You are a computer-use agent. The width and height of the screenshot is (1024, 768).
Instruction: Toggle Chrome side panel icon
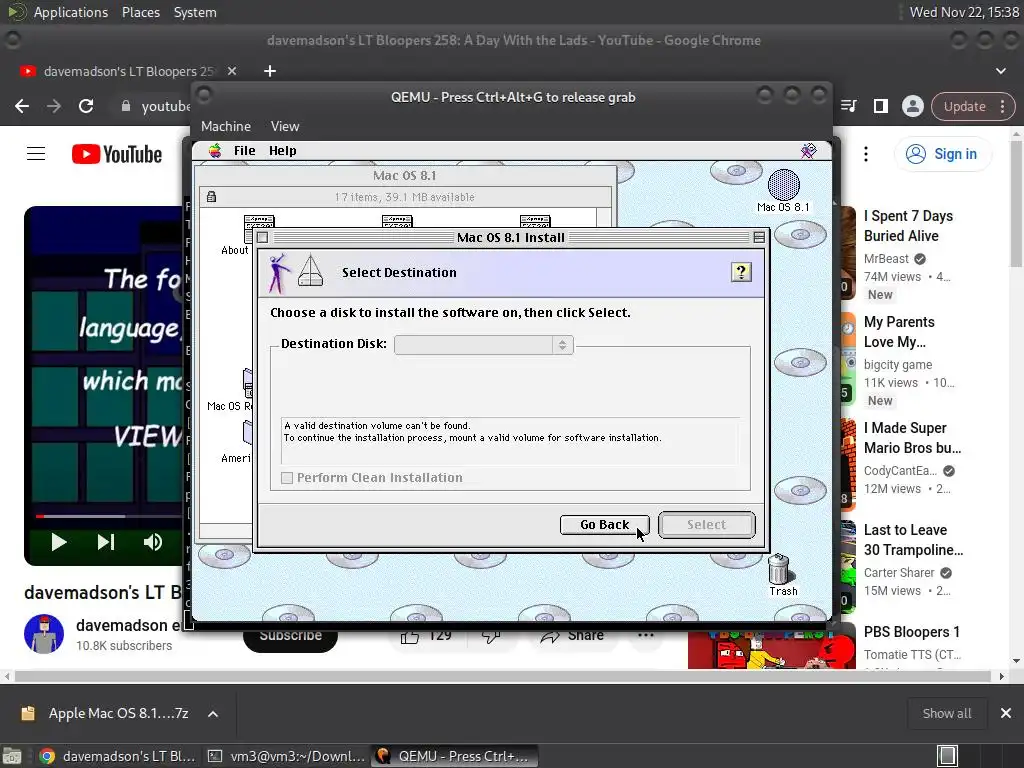881,106
